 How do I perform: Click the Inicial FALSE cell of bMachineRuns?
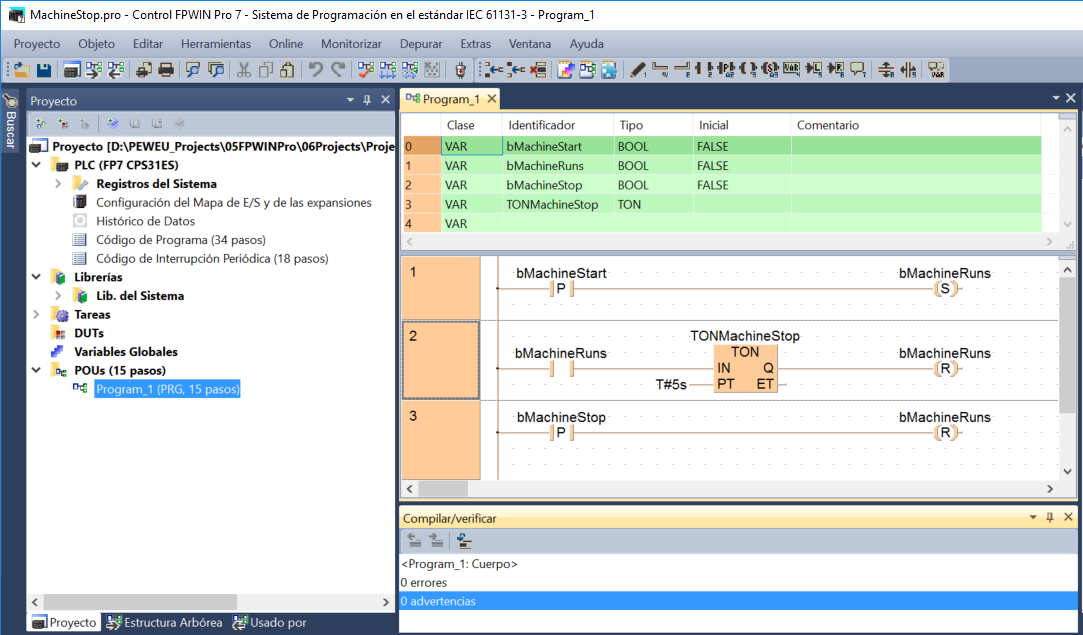pos(740,166)
